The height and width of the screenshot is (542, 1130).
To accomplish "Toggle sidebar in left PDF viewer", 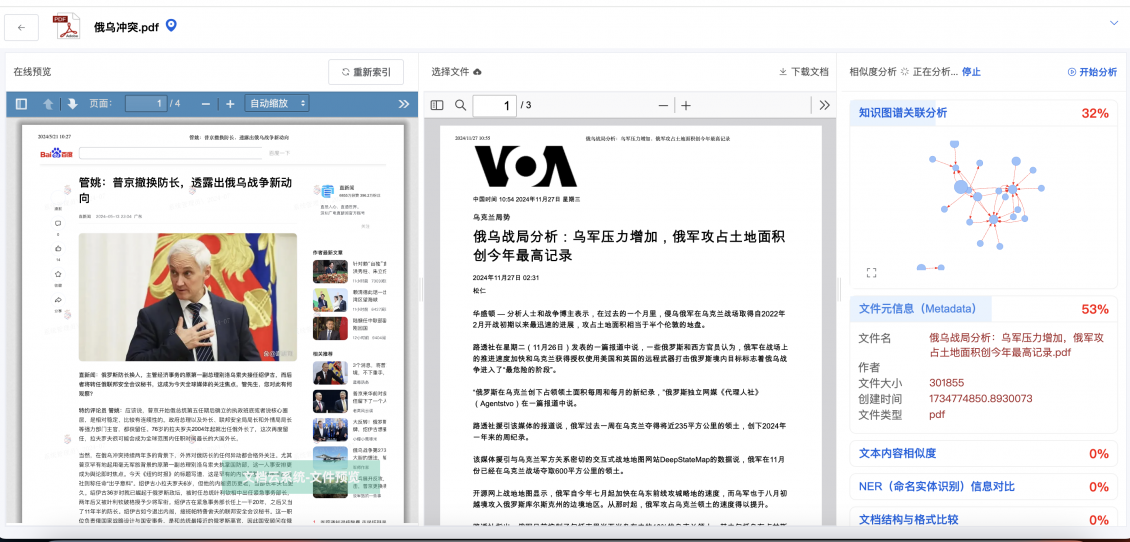I will pos(22,104).
